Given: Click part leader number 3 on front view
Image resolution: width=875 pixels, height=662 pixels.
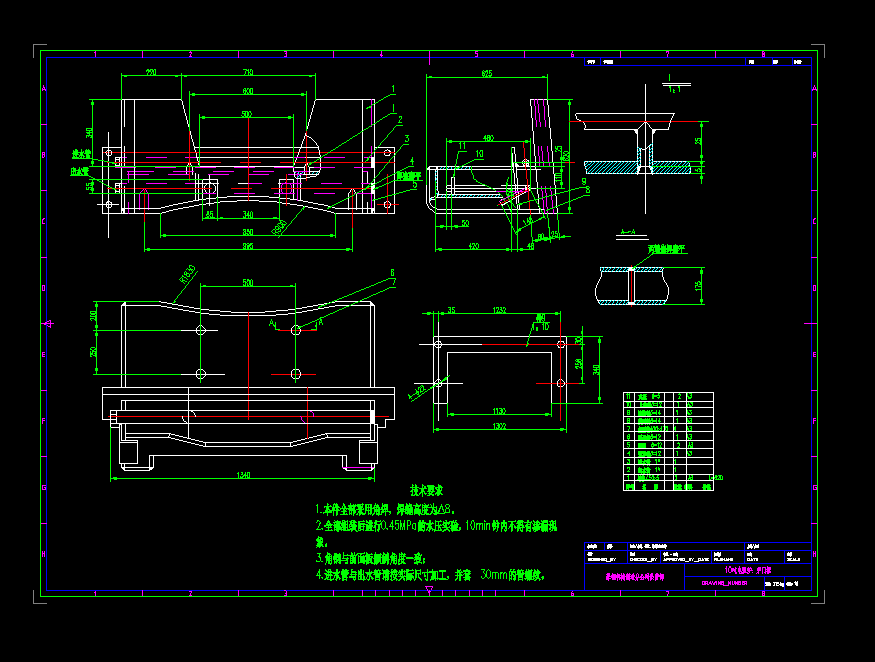Looking at the screenshot, I should click(x=407, y=138).
